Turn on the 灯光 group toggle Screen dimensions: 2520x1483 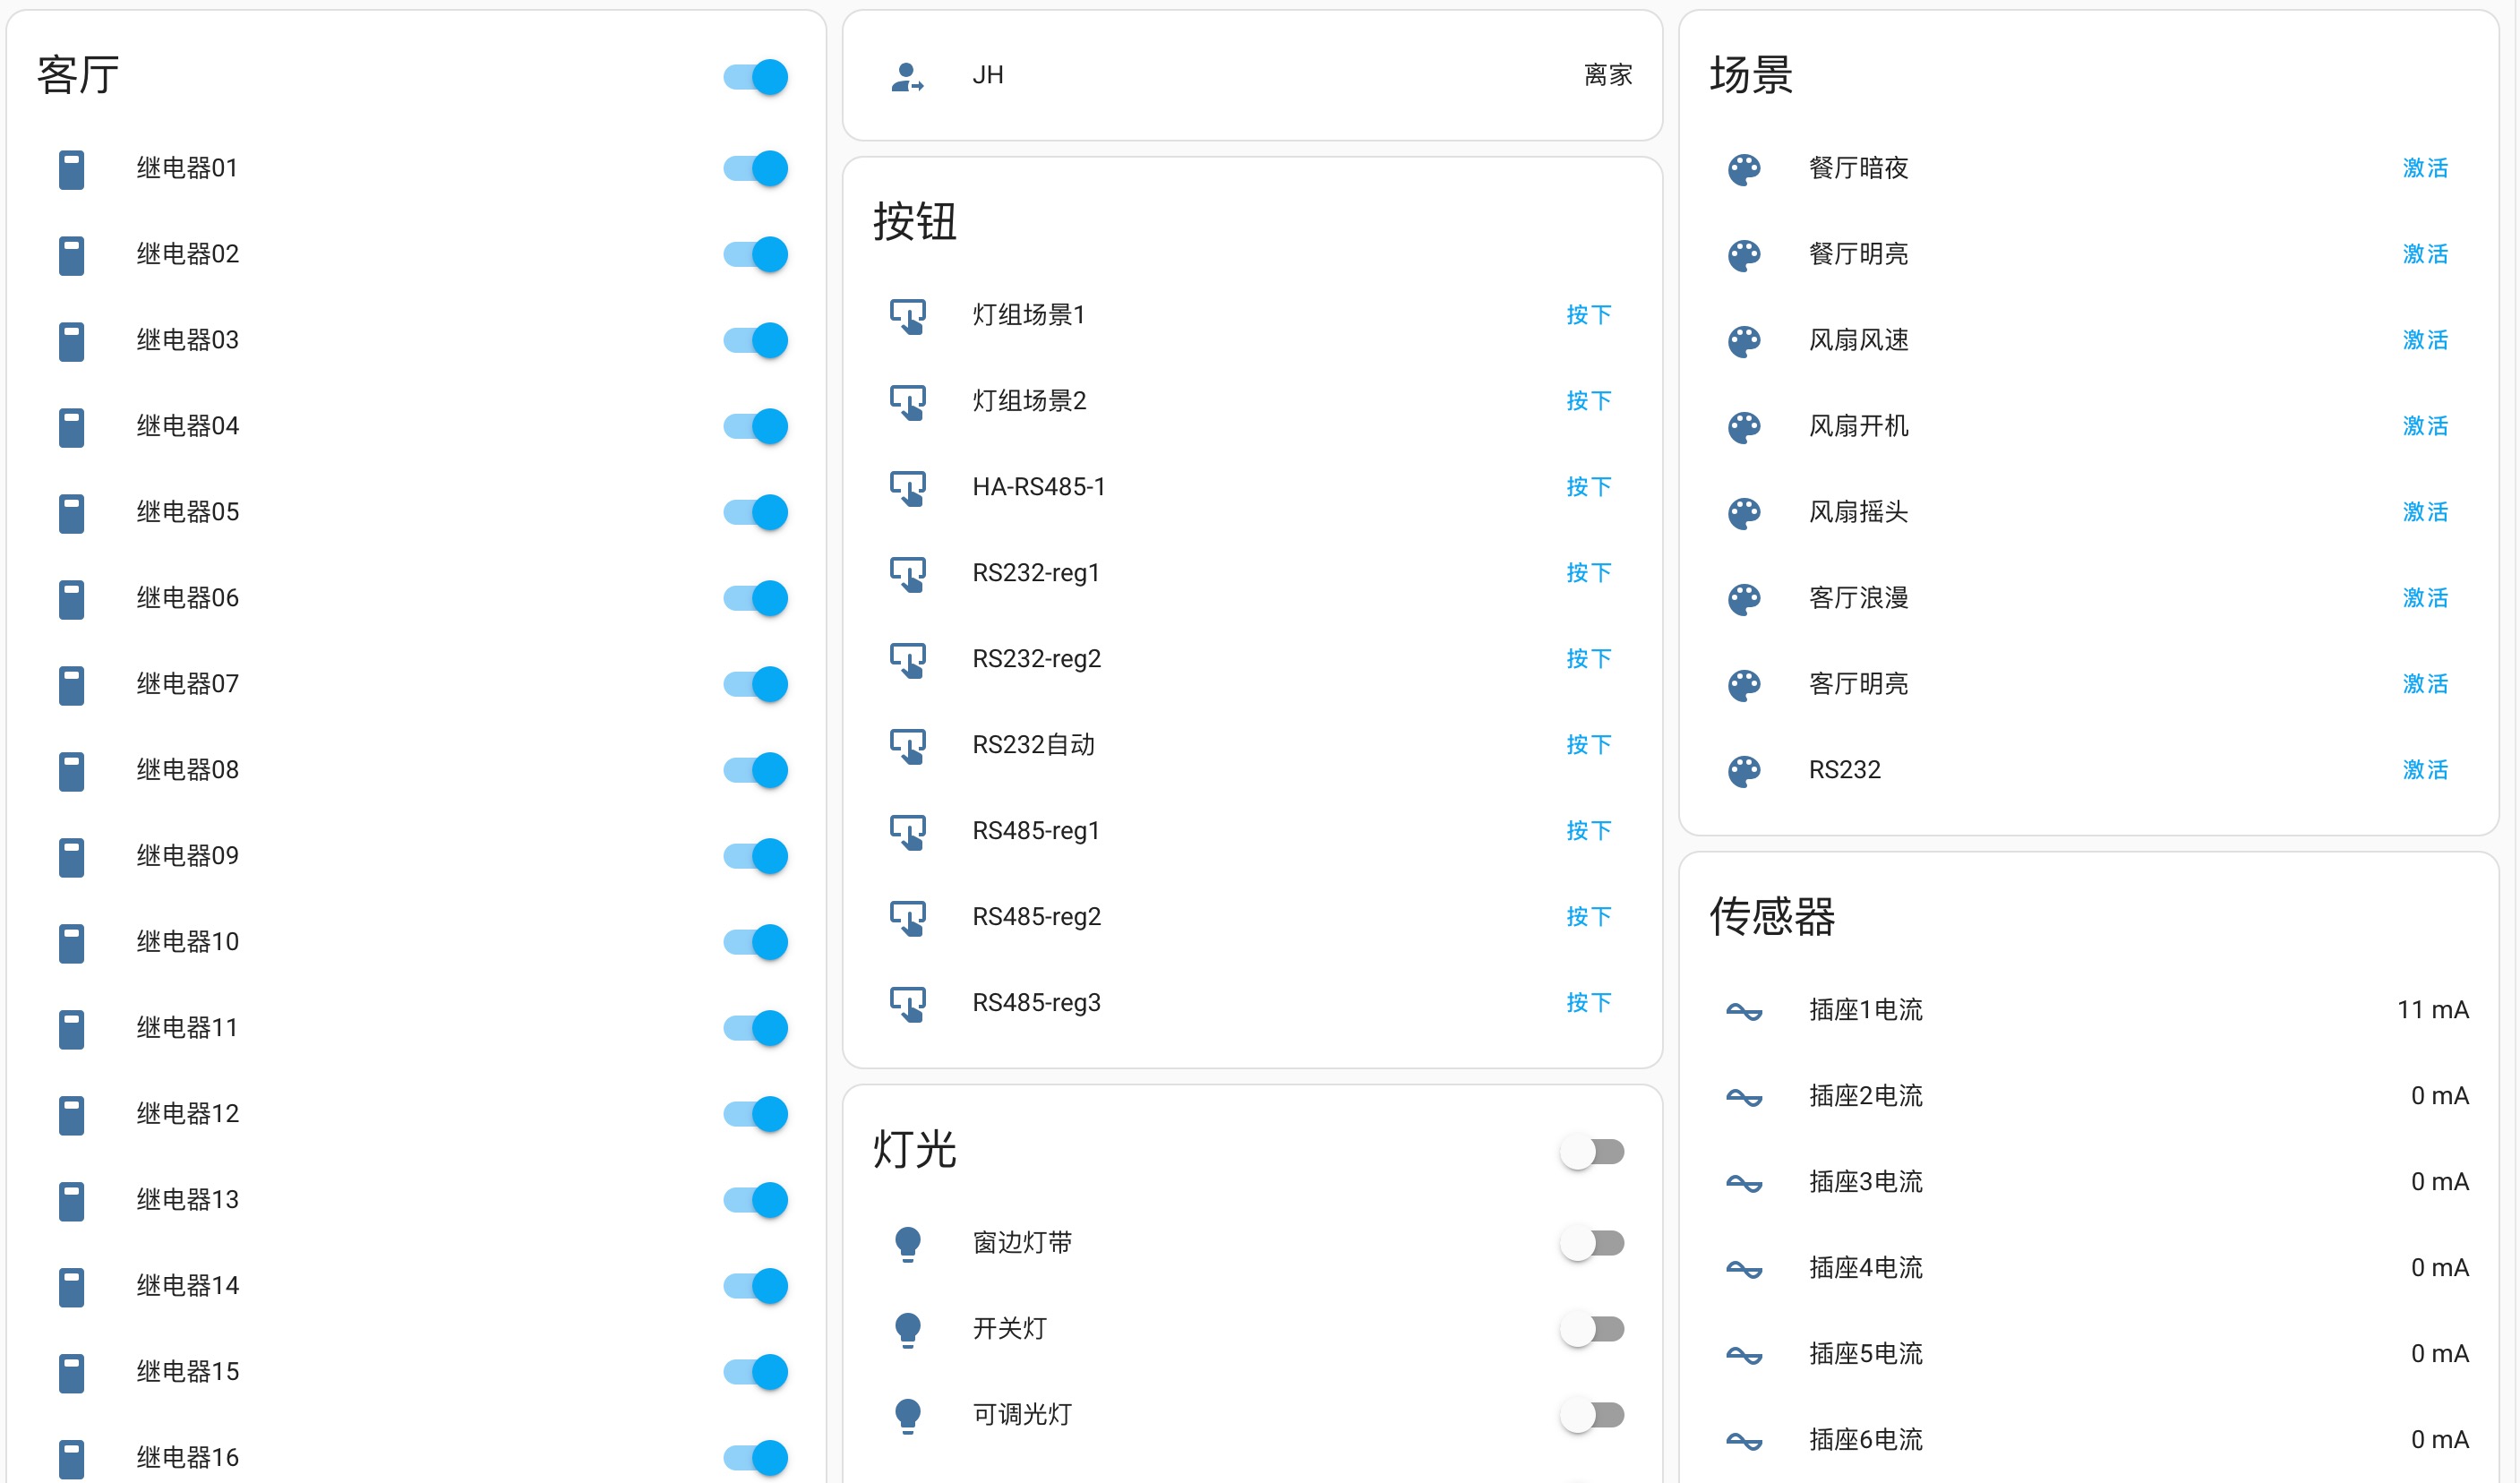click(1591, 1152)
